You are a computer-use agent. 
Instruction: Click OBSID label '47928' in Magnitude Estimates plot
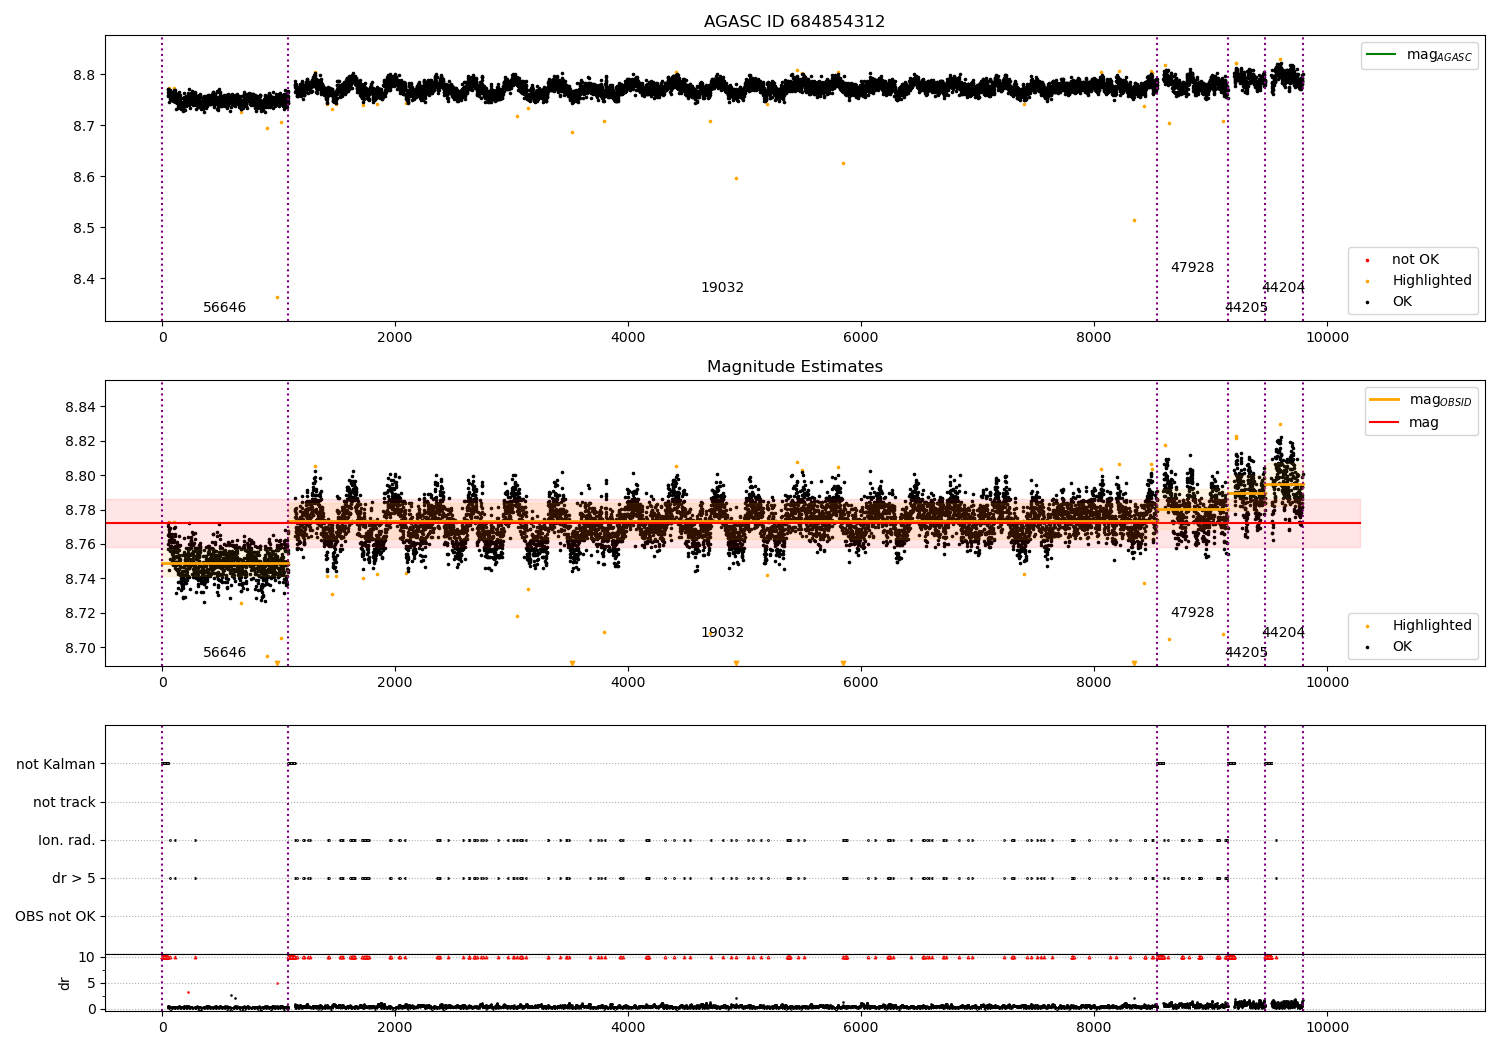(x=1192, y=613)
